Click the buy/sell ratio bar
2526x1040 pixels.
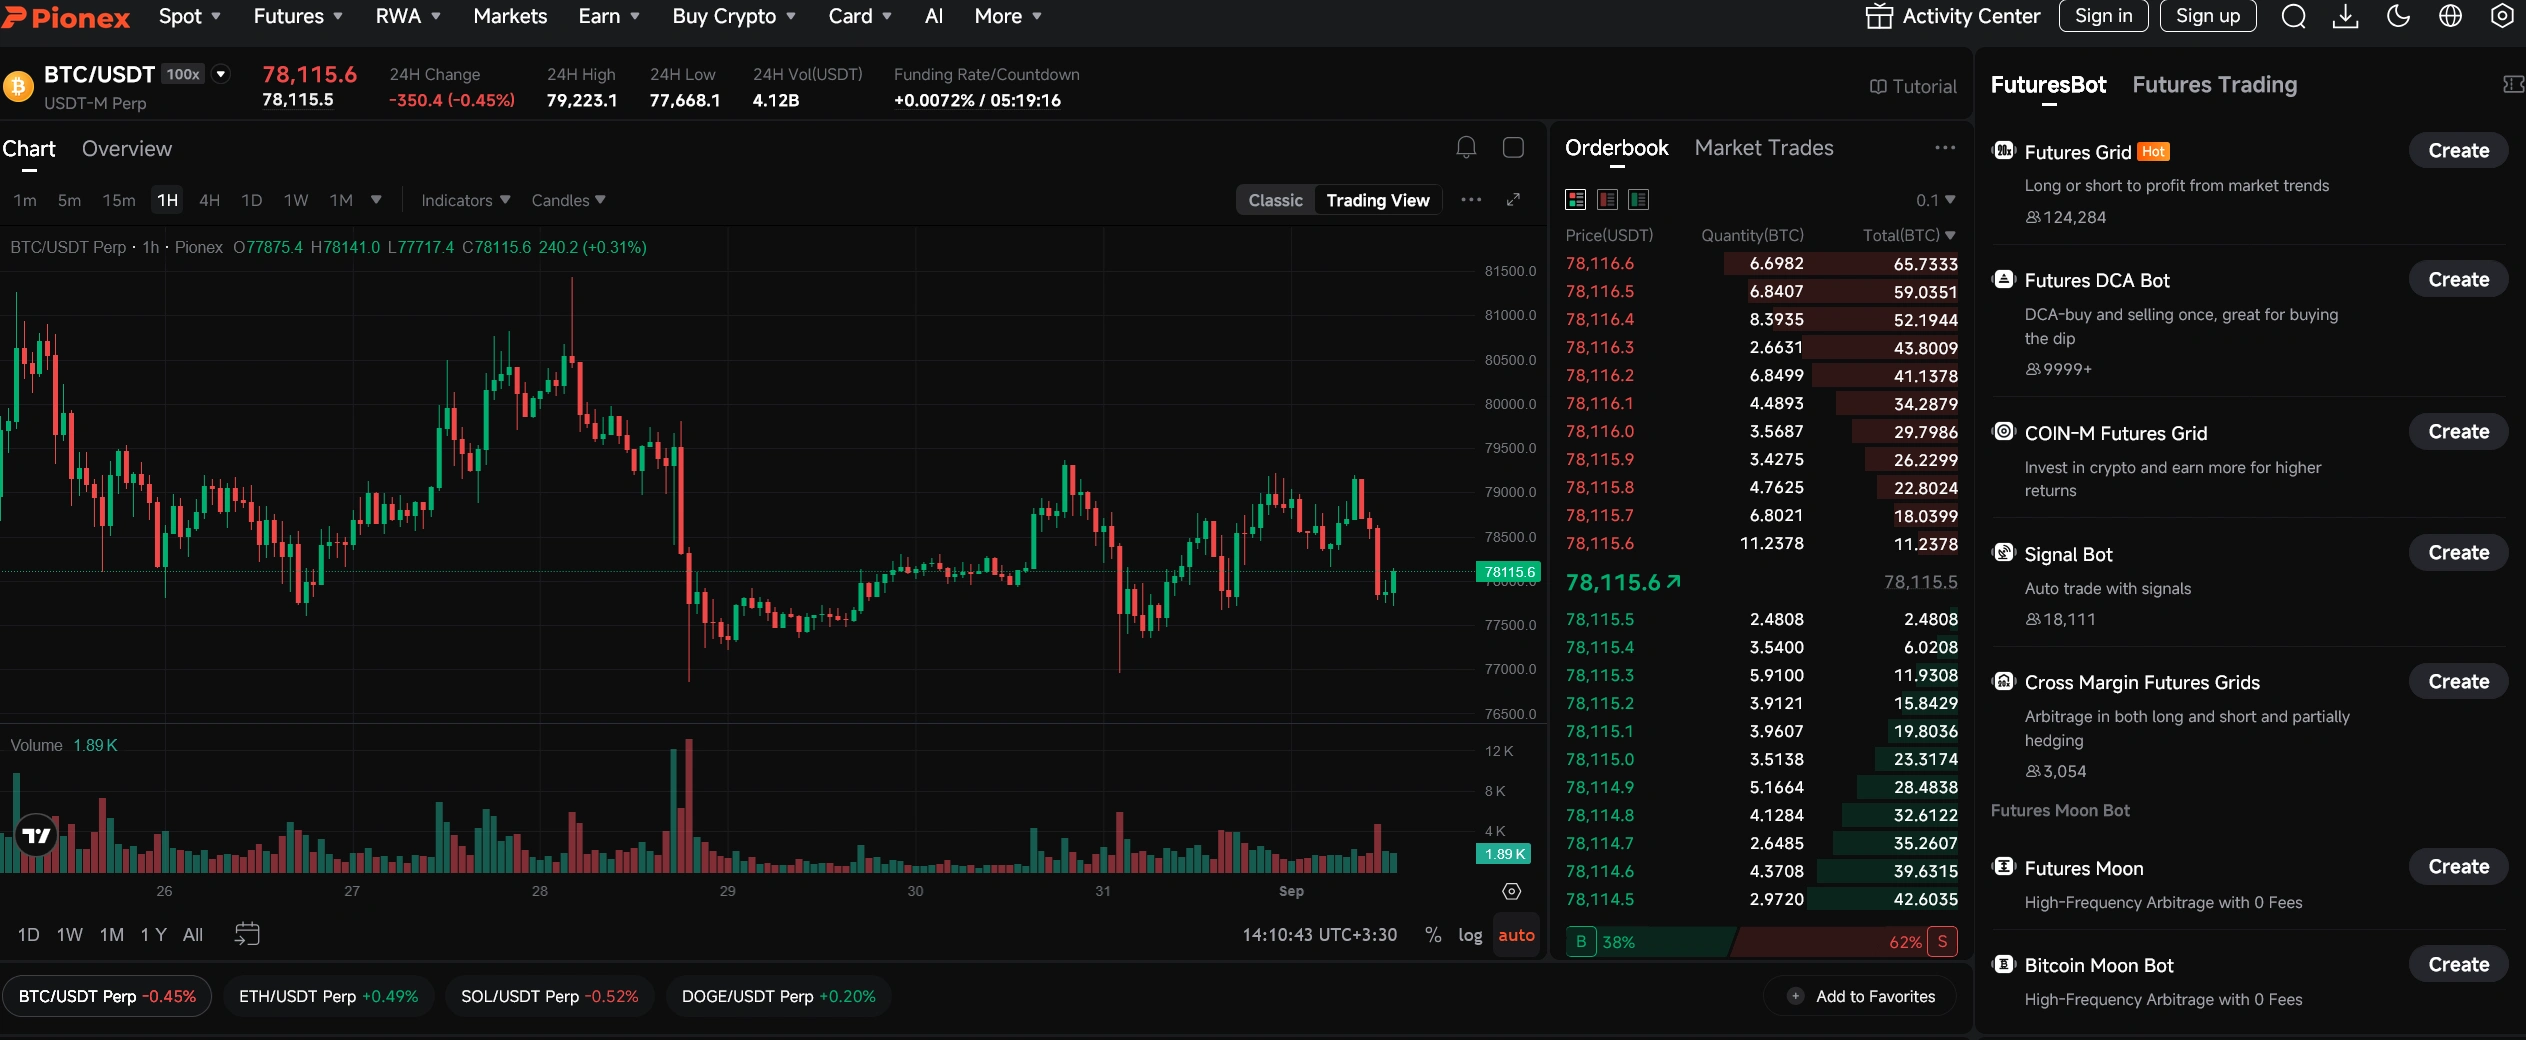tap(1762, 942)
